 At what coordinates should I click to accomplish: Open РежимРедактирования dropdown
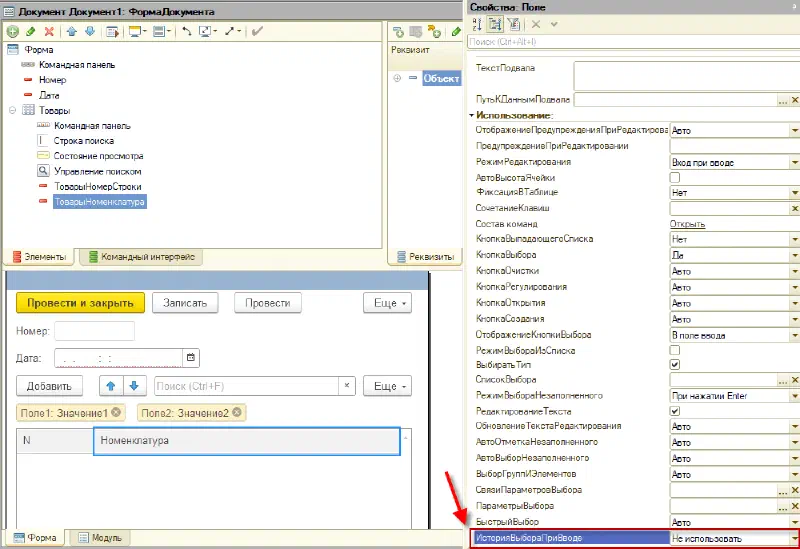[x=794, y=162]
